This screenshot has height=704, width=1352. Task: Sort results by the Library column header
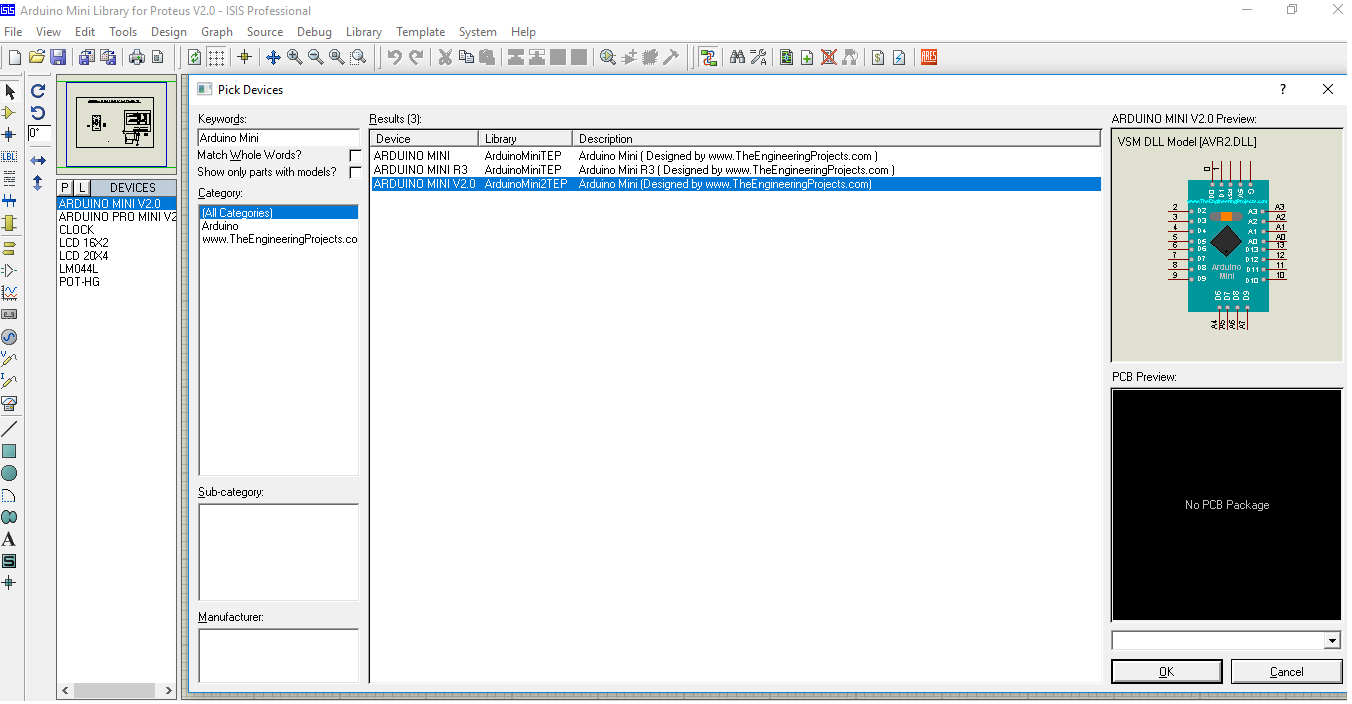pyautogui.click(x=525, y=139)
